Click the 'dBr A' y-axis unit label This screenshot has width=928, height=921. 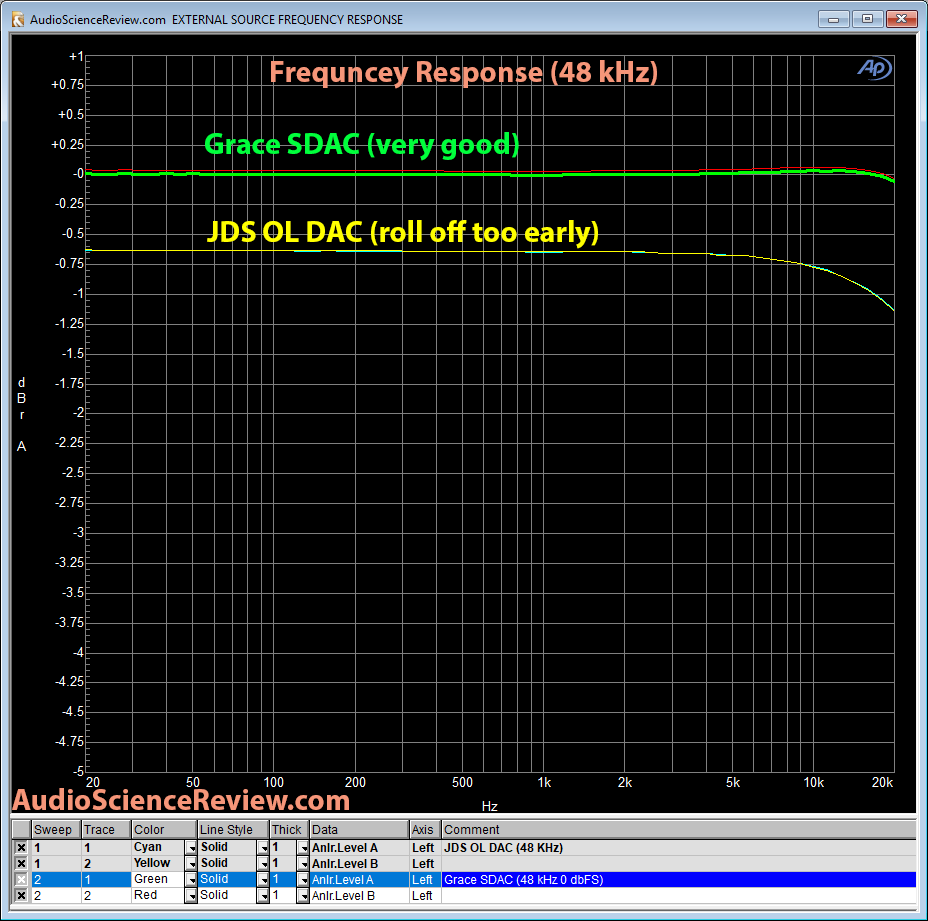point(21,414)
